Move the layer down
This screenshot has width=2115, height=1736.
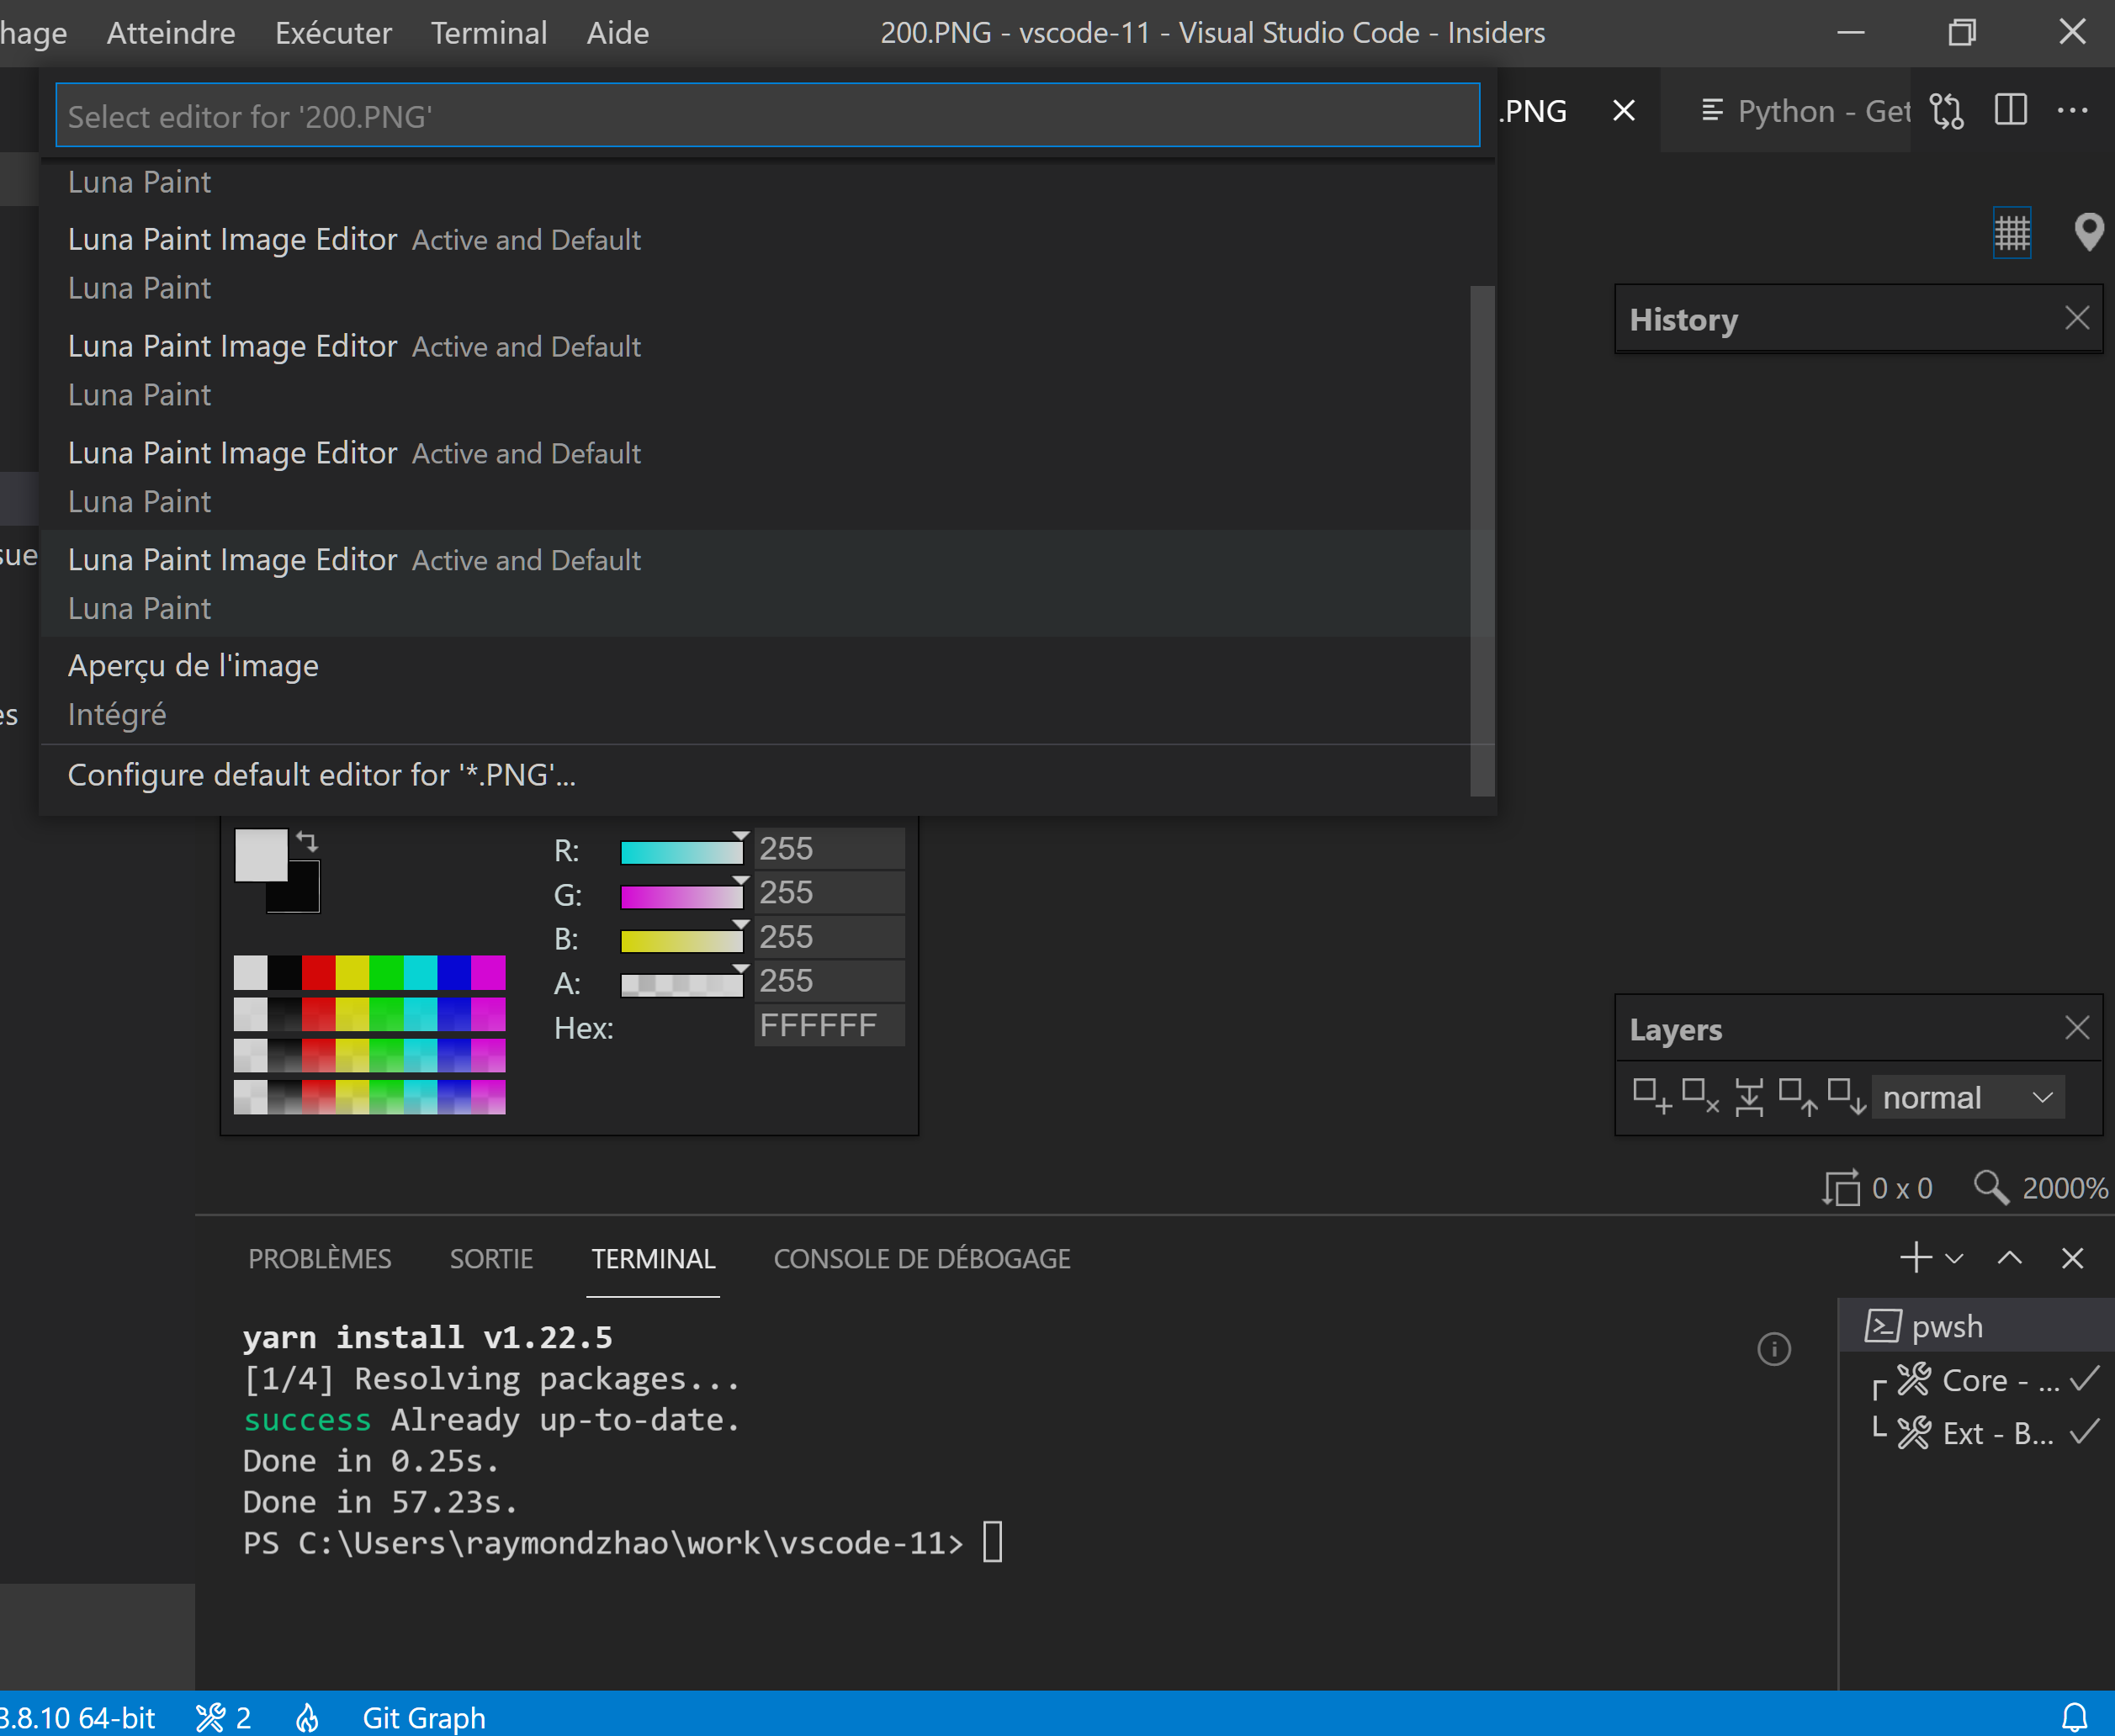point(1847,1097)
